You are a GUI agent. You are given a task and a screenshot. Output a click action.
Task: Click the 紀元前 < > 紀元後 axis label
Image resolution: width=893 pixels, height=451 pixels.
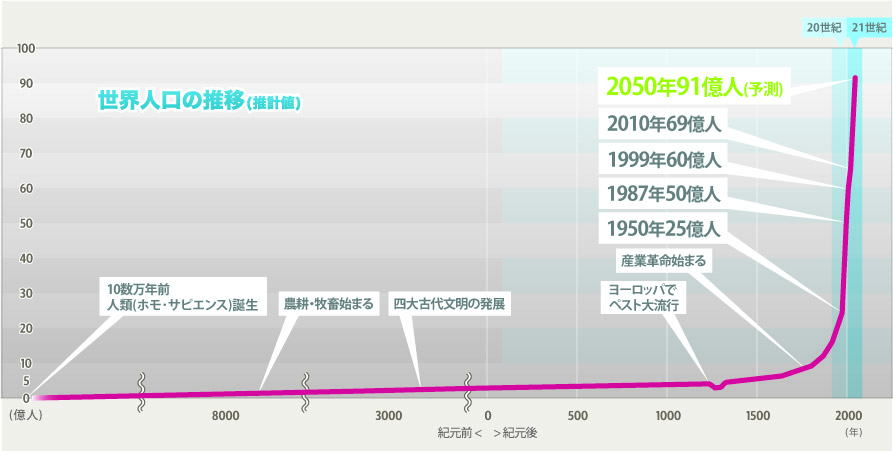point(488,433)
